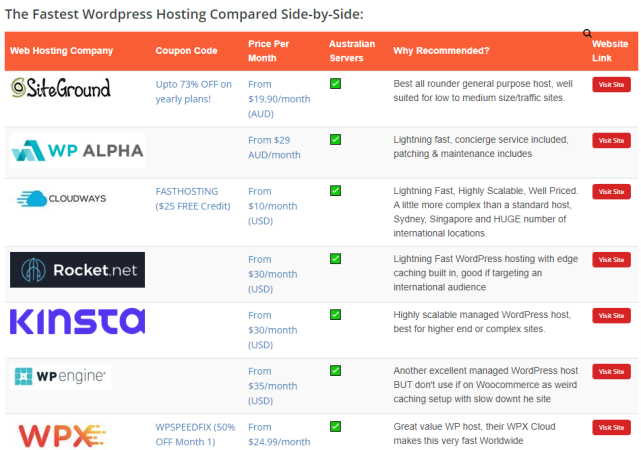Image resolution: width=641 pixels, height=450 pixels.
Task: Click Rocket.net Australian servers checkmark
Action: coord(335,258)
